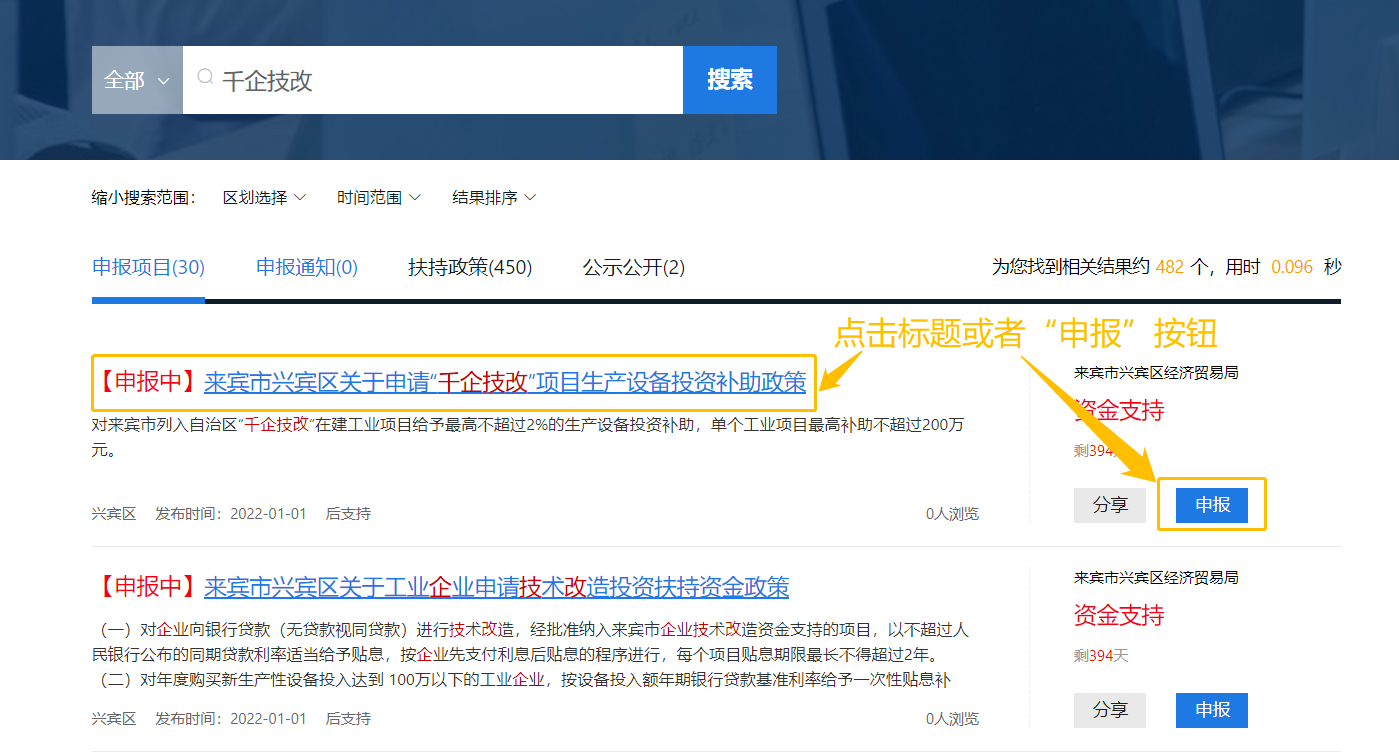The width and height of the screenshot is (1399, 754).
Task: Open the 扶持政策(450) tab
Action: [x=470, y=267]
